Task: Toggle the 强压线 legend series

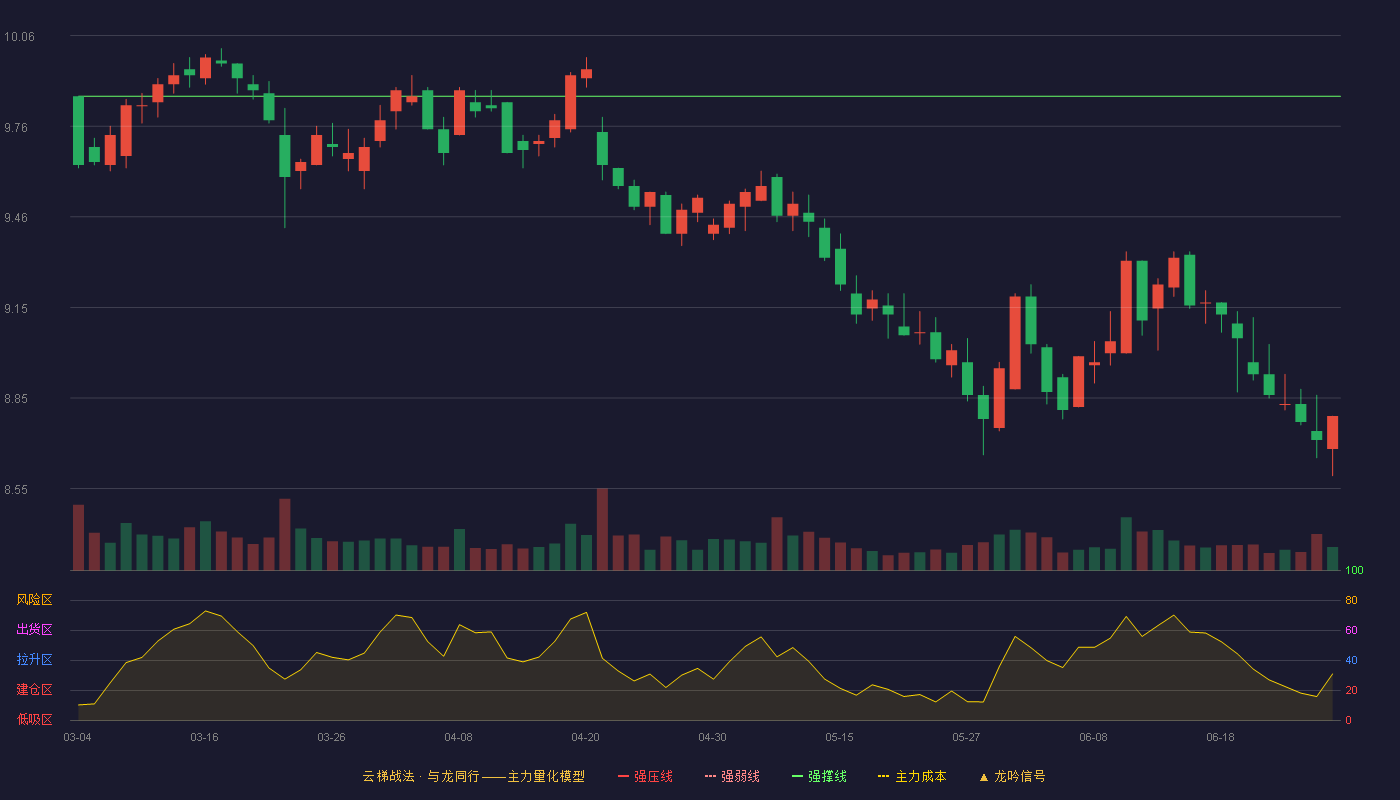Action: (x=645, y=776)
